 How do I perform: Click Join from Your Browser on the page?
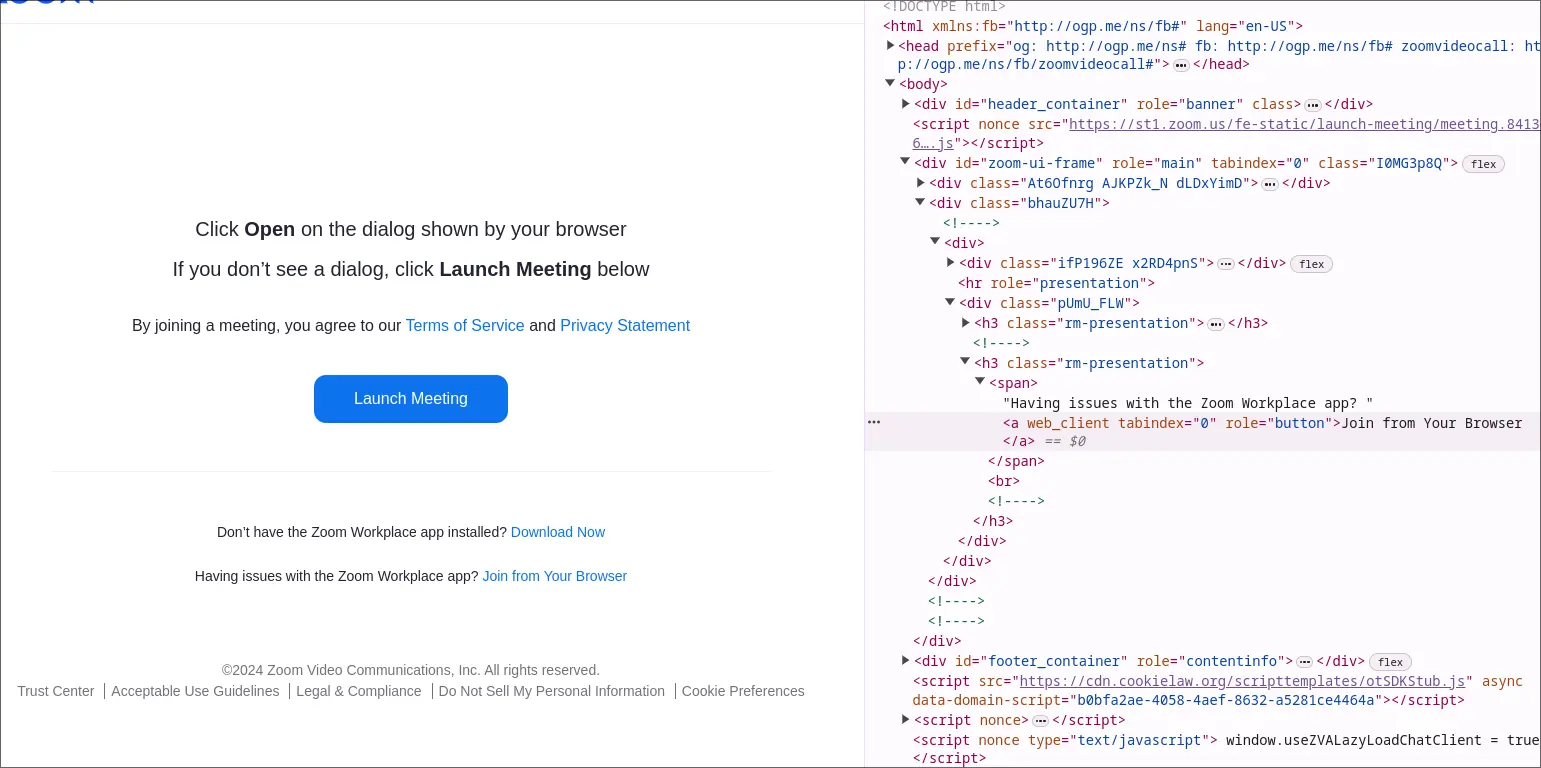tap(554, 577)
